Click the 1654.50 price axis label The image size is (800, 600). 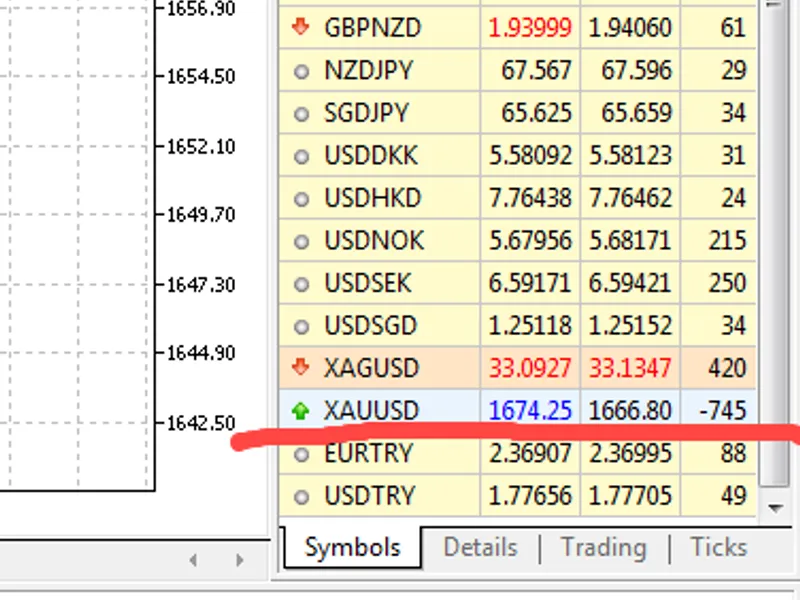[x=201, y=77]
